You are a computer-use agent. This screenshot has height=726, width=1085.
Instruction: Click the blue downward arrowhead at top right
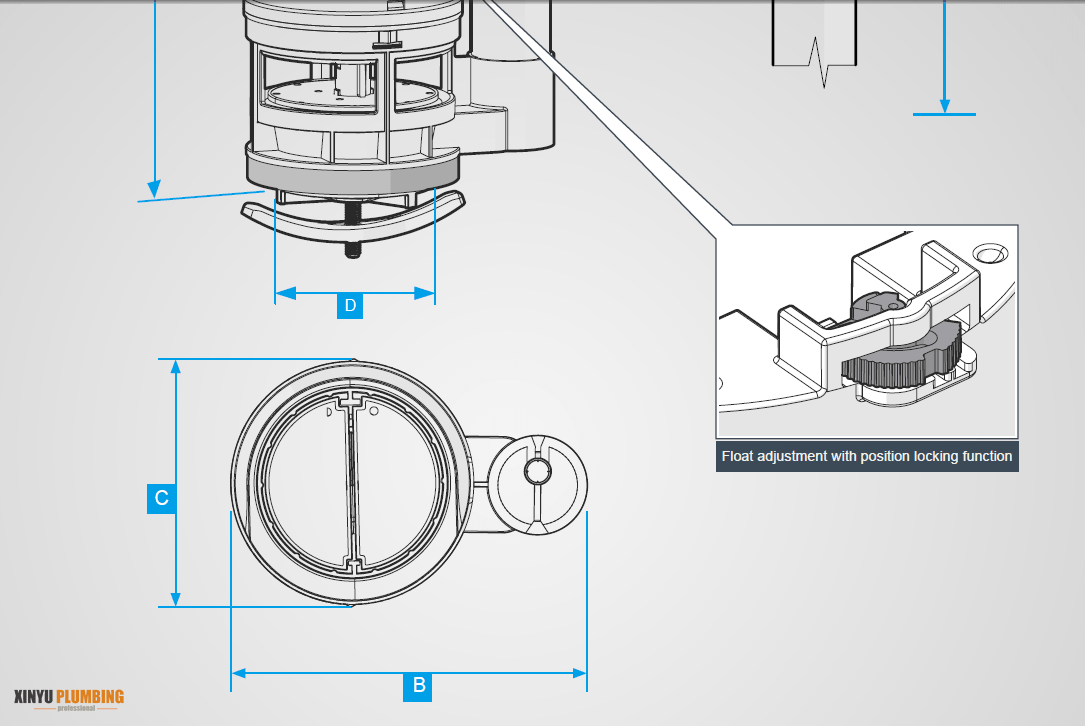(x=944, y=105)
